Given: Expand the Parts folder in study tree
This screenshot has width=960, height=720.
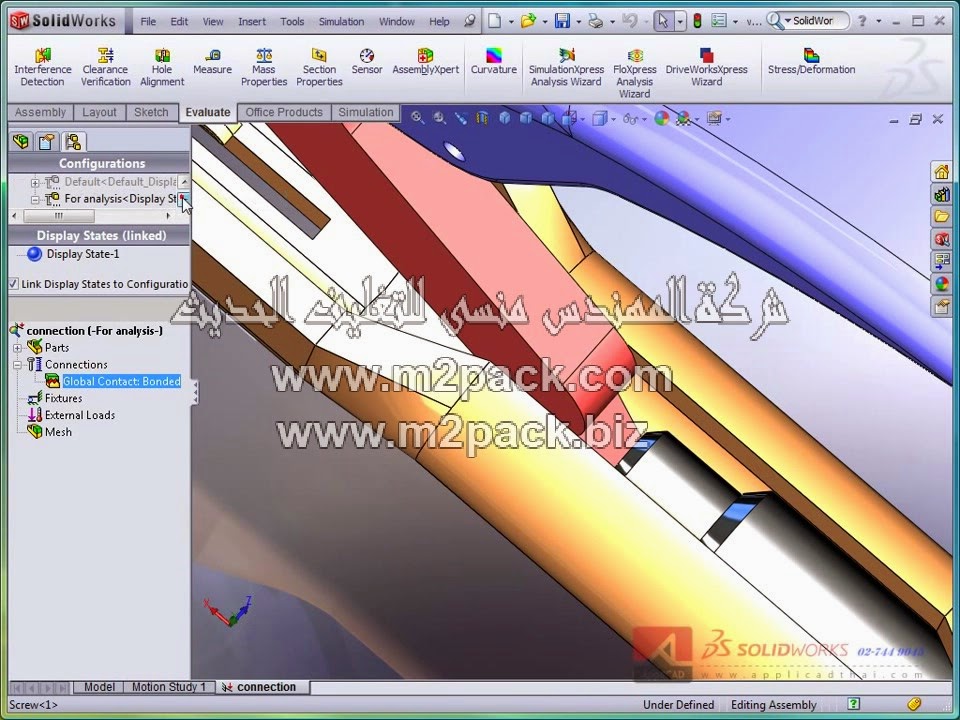Looking at the screenshot, I should click(x=17, y=348).
